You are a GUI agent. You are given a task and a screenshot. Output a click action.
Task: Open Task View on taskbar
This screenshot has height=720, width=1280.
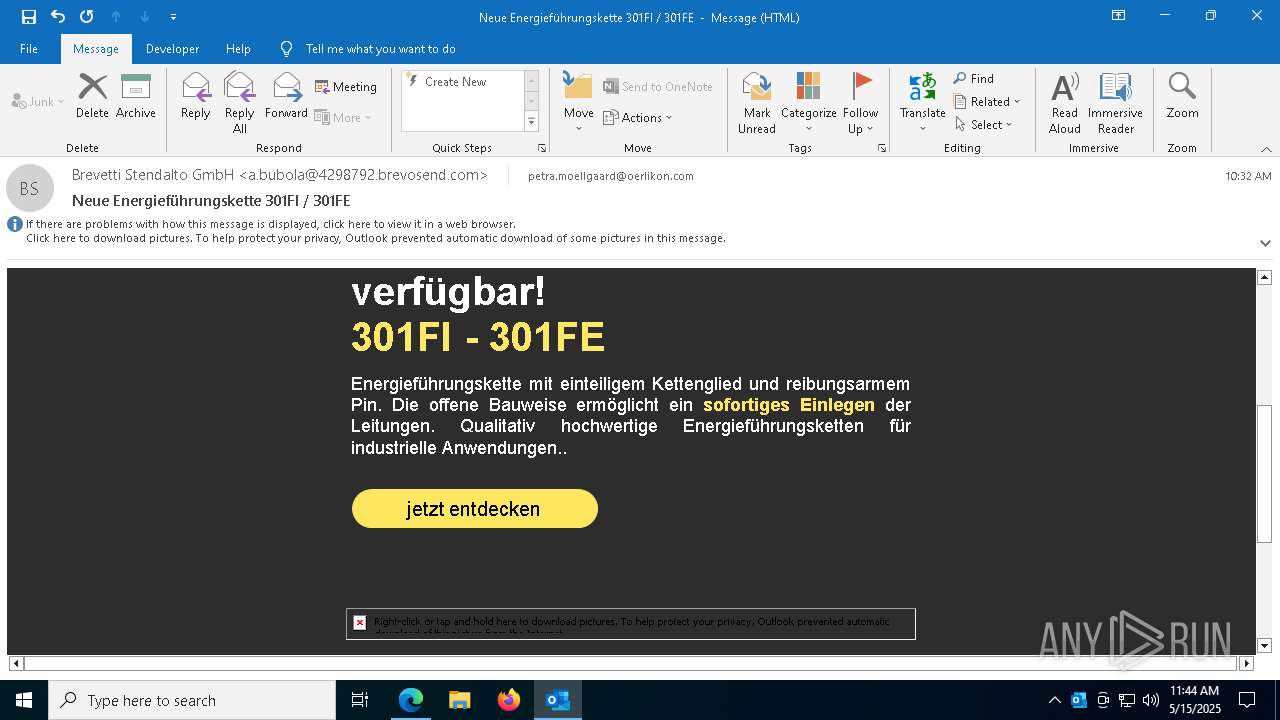click(x=360, y=700)
